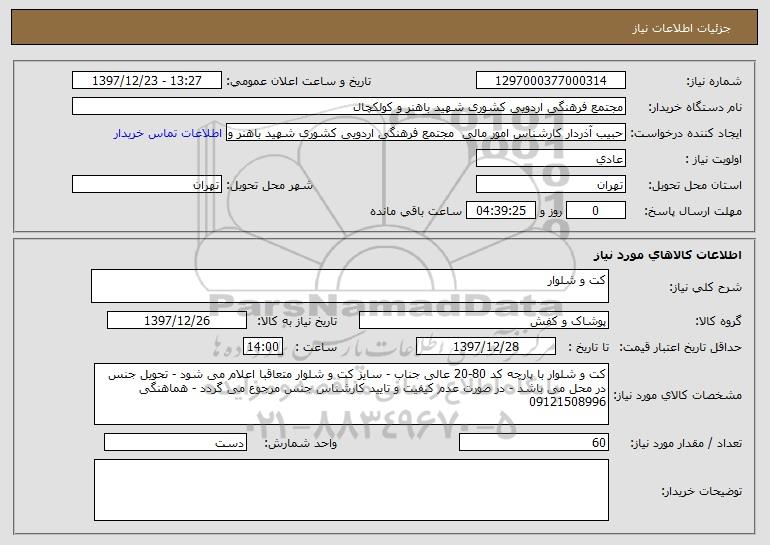
Task: Click the شماره نیاز label
Action: point(714,81)
